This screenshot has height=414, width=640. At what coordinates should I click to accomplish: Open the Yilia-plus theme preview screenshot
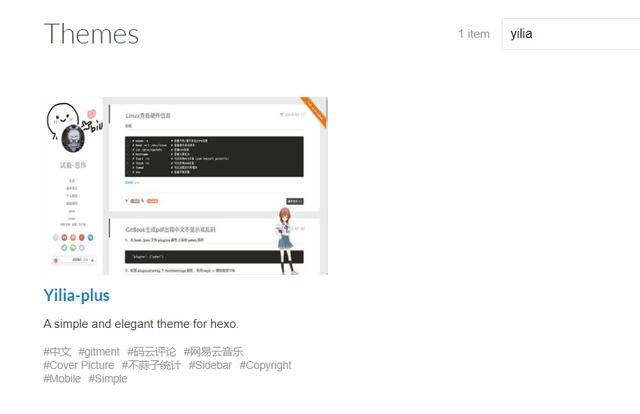(186, 186)
